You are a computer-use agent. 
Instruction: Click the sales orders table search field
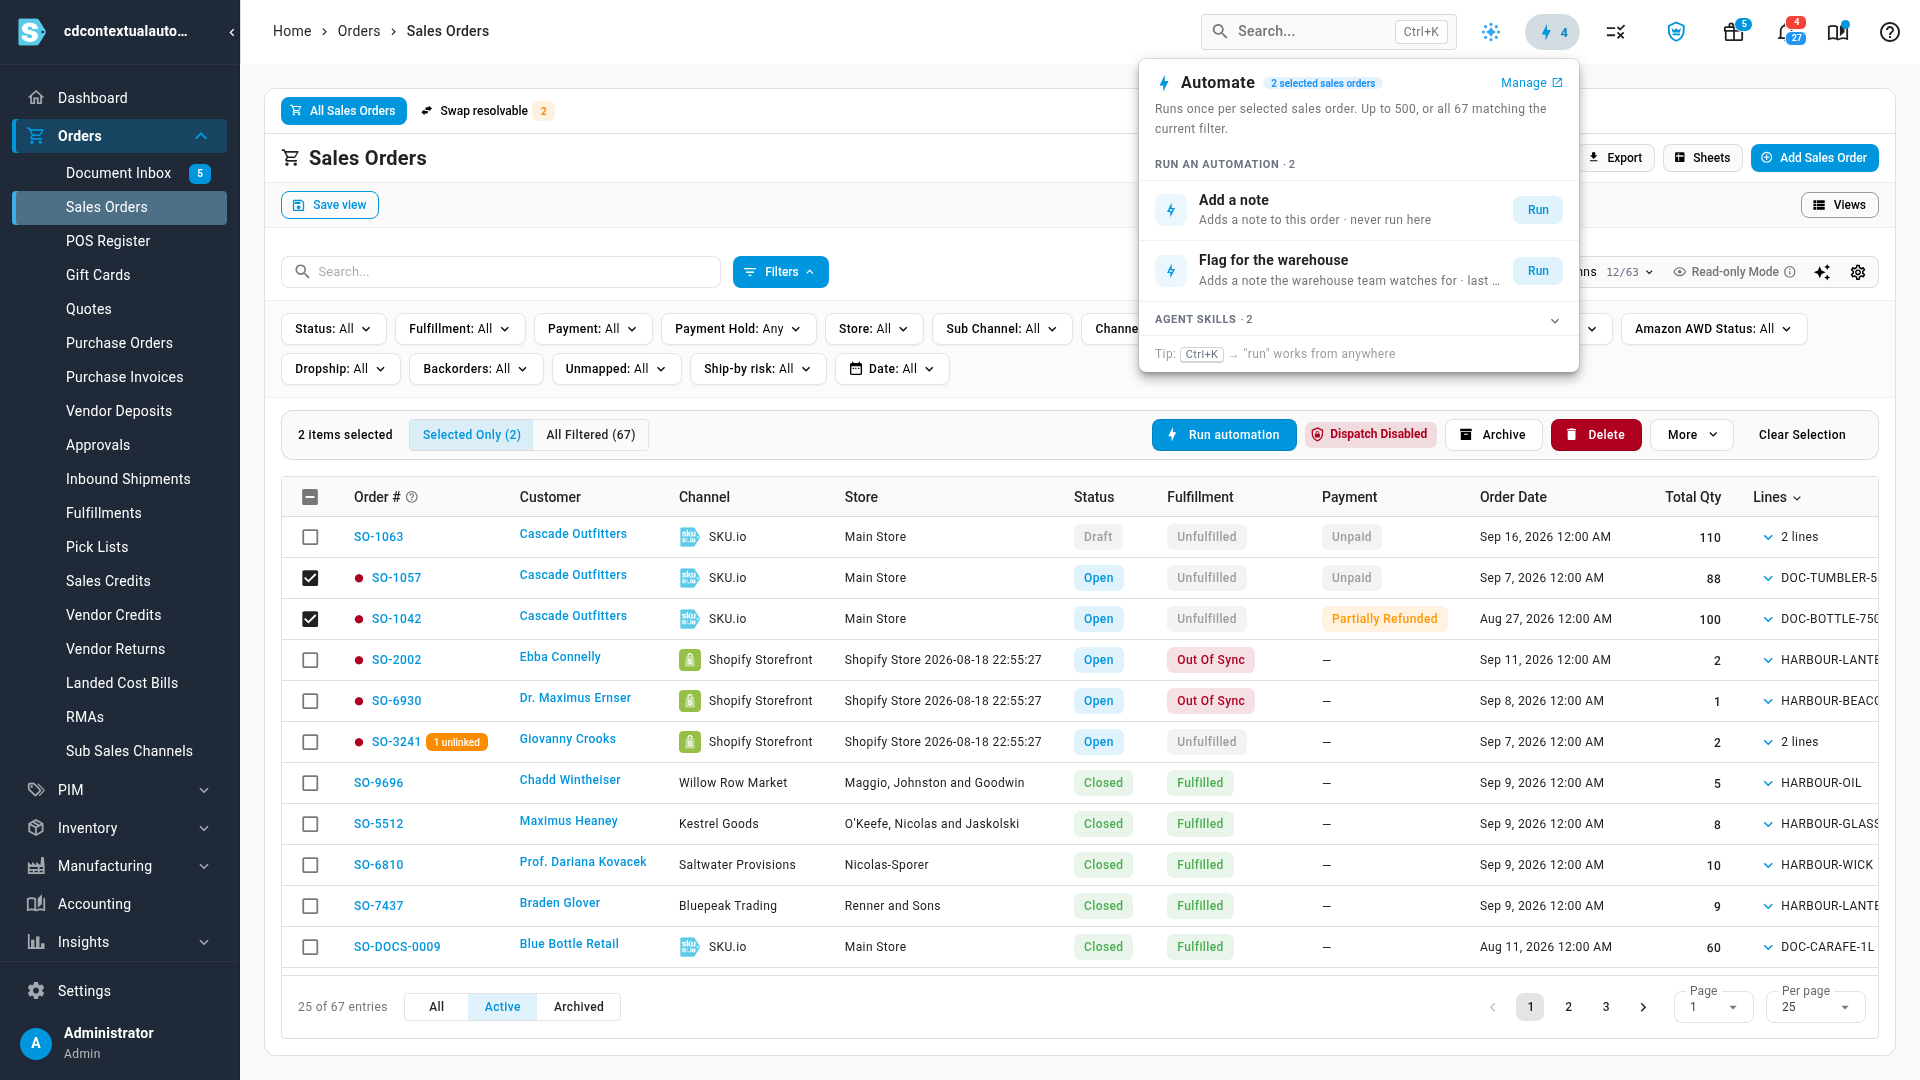pyautogui.click(x=500, y=272)
